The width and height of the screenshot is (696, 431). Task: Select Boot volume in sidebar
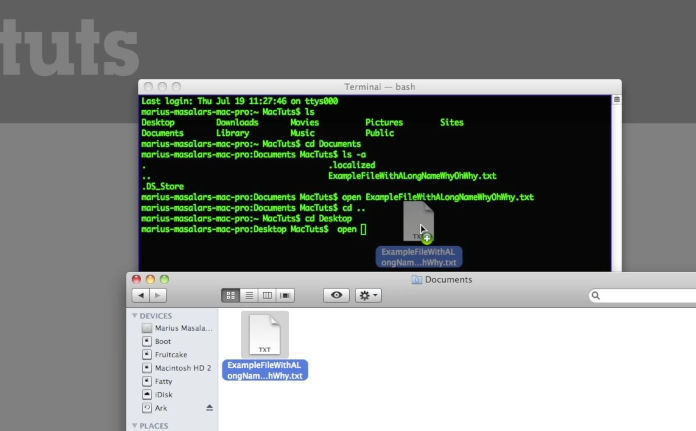(162, 341)
